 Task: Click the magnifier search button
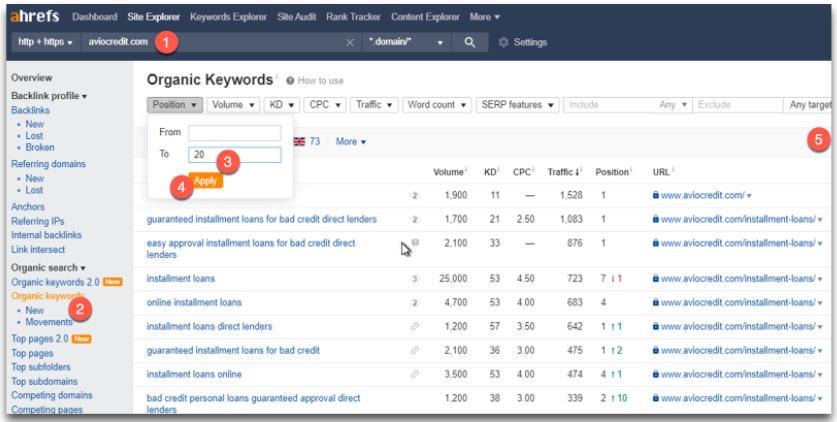click(469, 42)
